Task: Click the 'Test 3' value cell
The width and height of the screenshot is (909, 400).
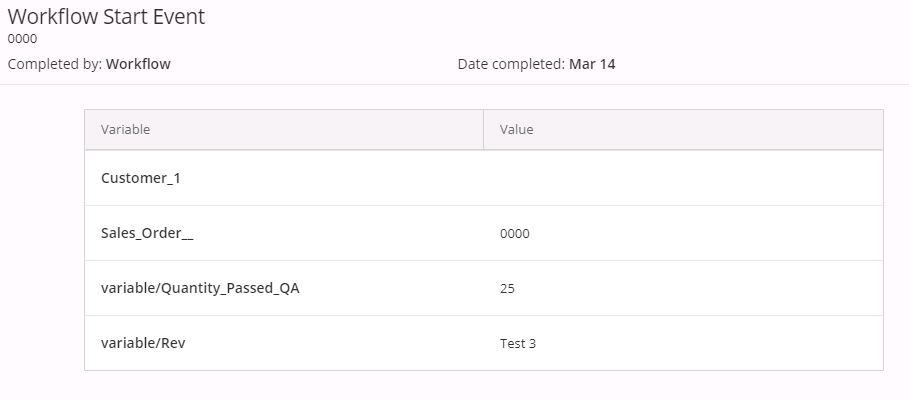Action: click(518, 344)
